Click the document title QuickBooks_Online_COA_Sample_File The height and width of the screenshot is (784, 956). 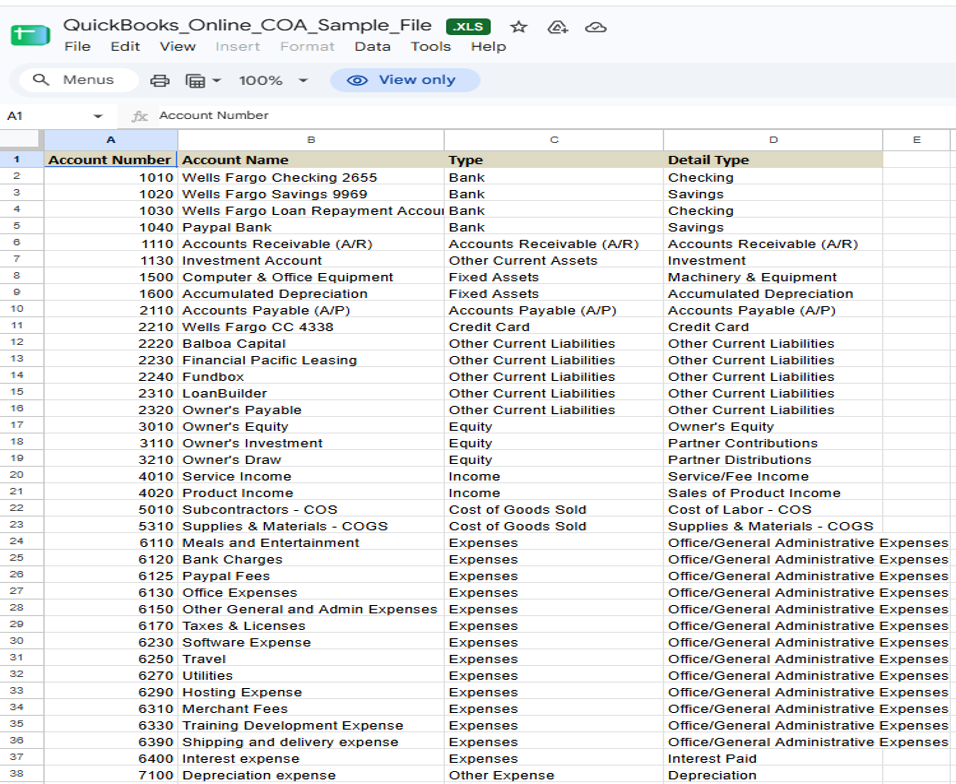(x=247, y=25)
